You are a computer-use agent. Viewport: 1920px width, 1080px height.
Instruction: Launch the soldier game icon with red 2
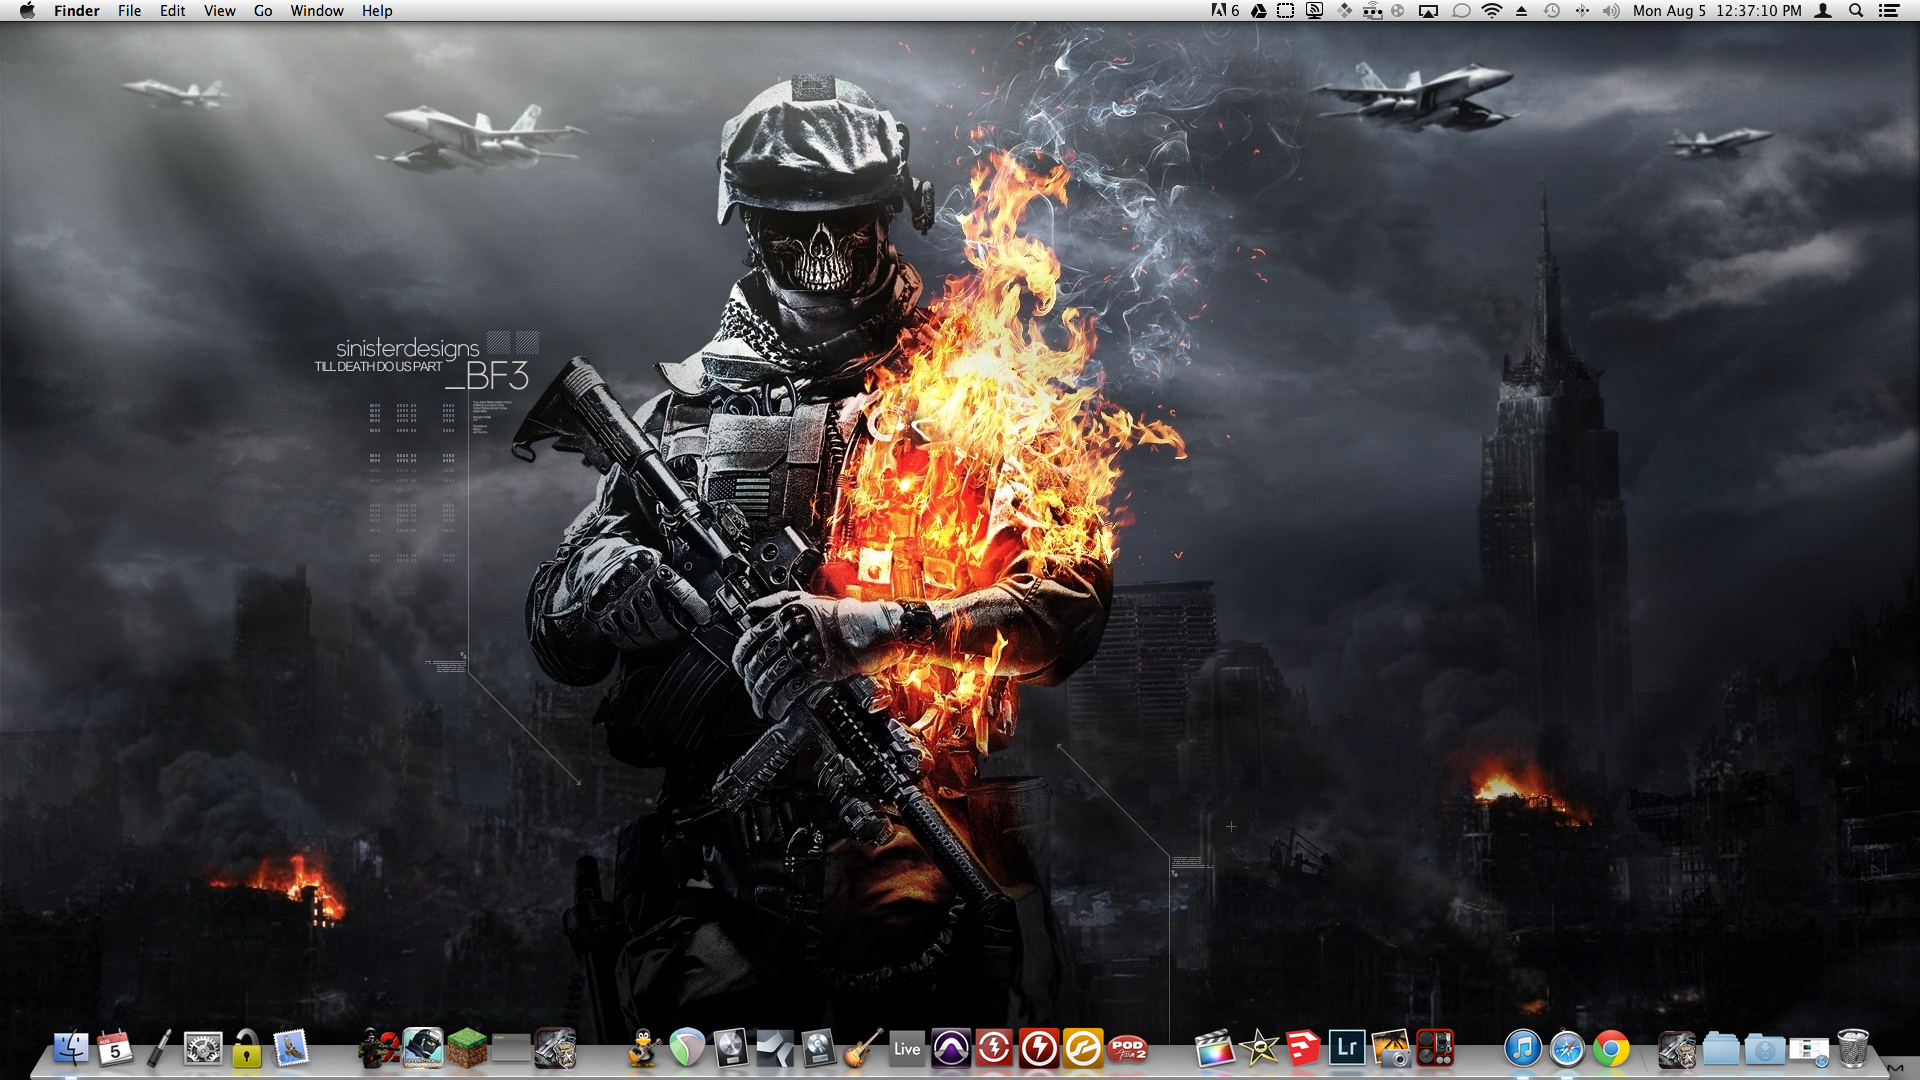pyautogui.click(x=379, y=1049)
